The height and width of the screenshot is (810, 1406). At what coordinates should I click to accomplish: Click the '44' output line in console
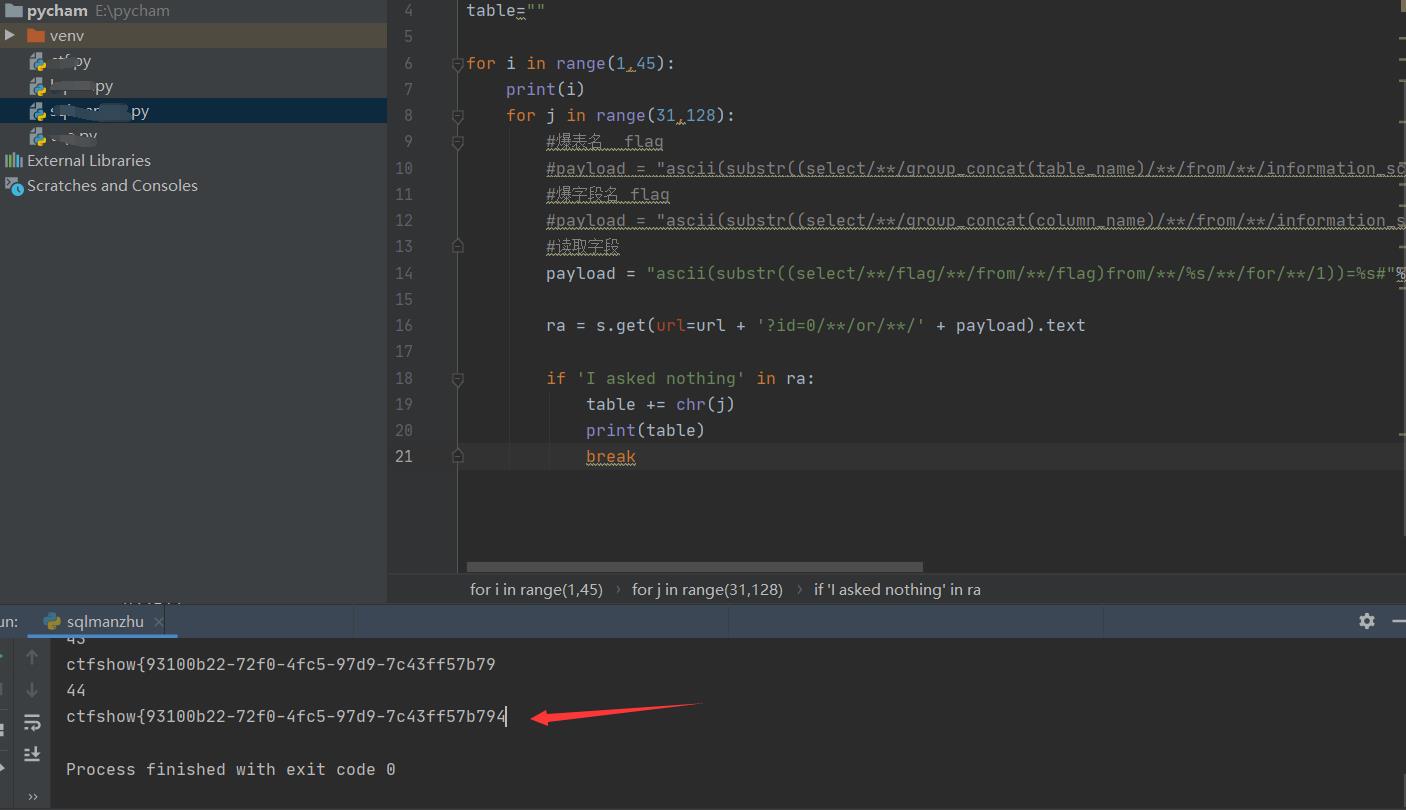76,690
